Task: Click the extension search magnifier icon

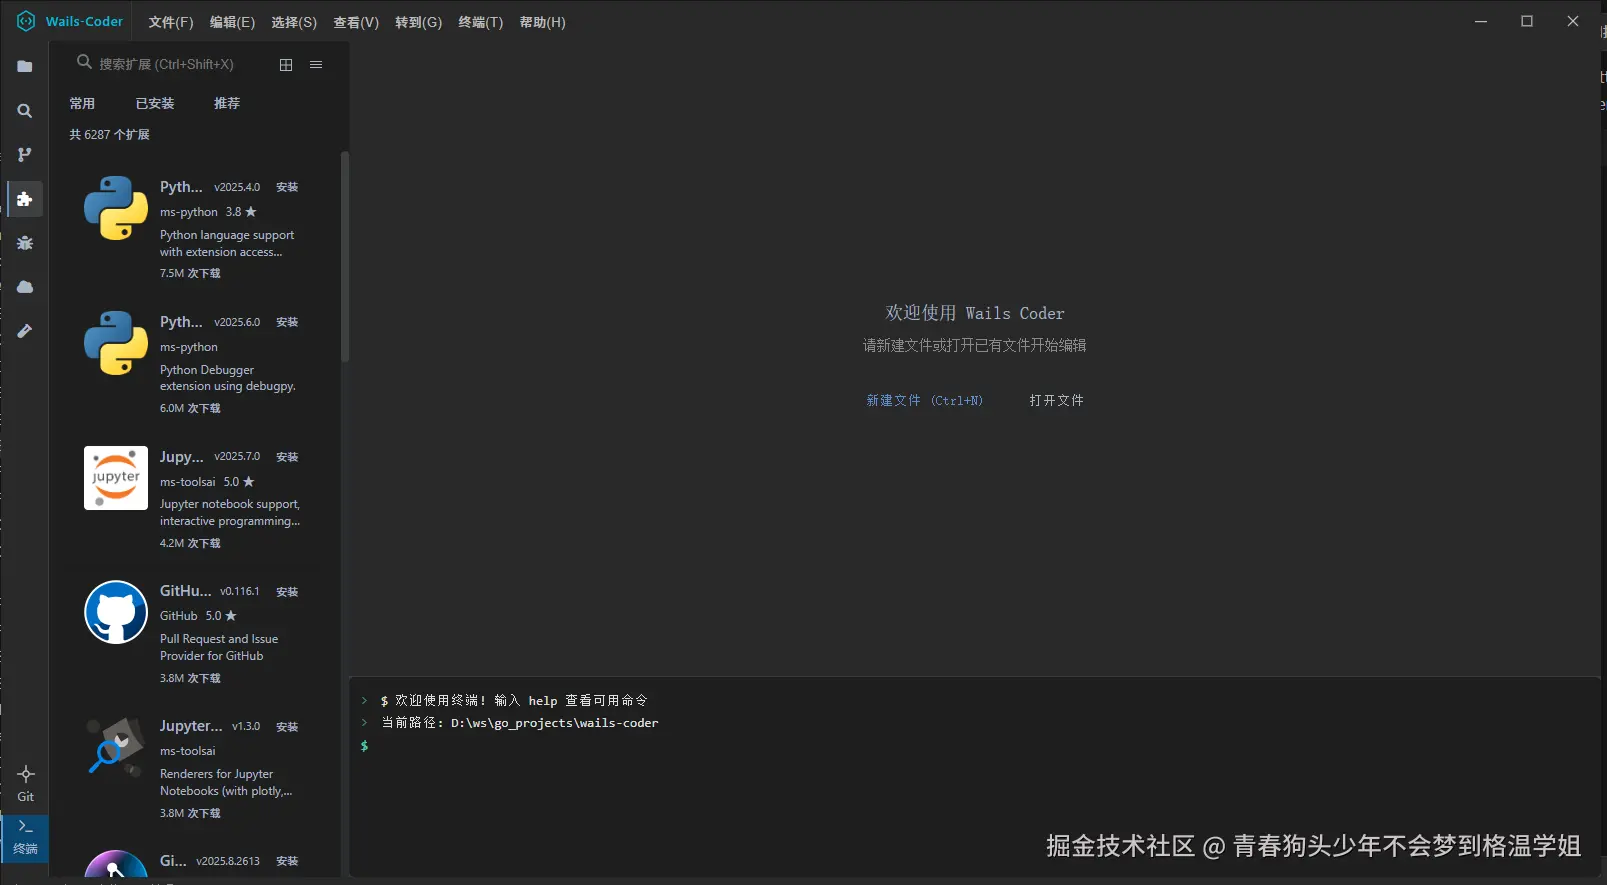Action: [x=84, y=63]
